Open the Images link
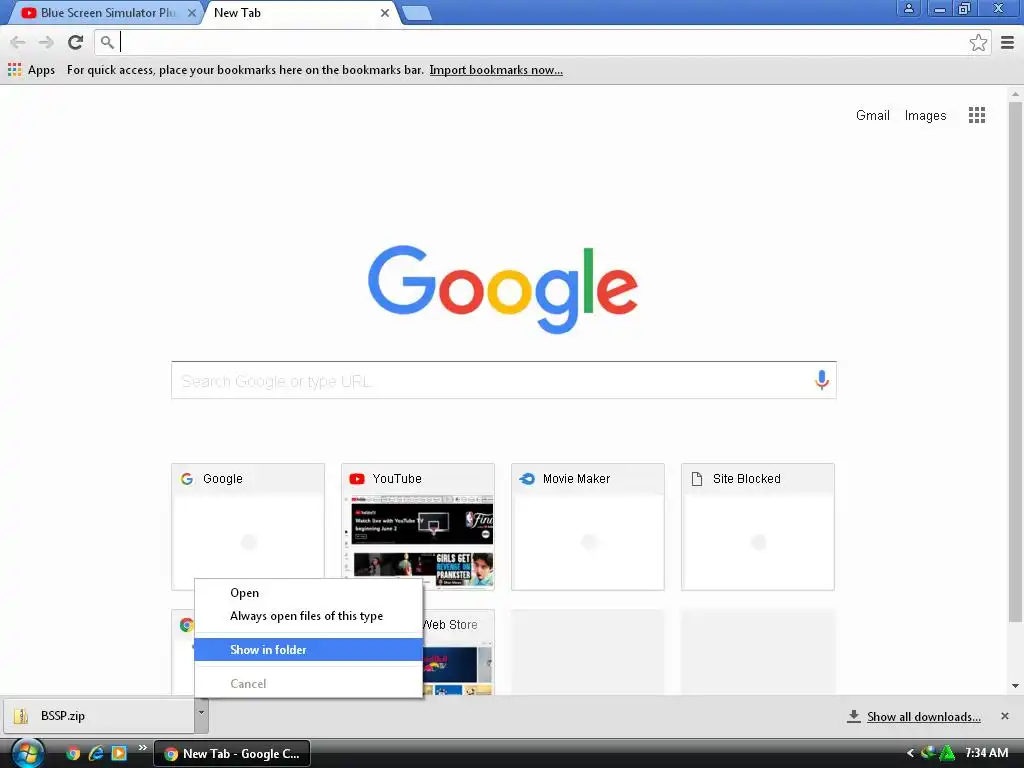The image size is (1024, 768). [x=925, y=116]
